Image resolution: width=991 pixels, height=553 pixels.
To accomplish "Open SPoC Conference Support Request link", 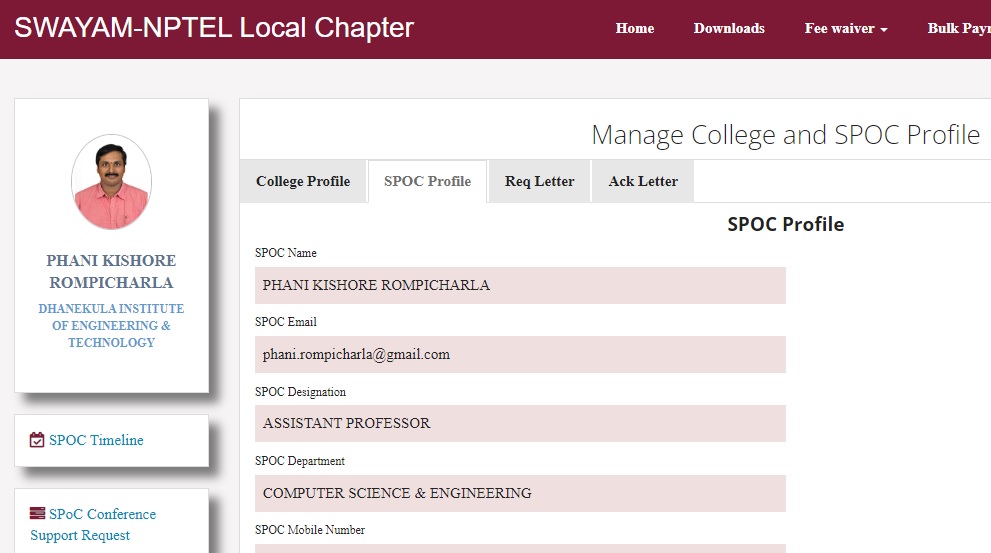I will (93, 525).
